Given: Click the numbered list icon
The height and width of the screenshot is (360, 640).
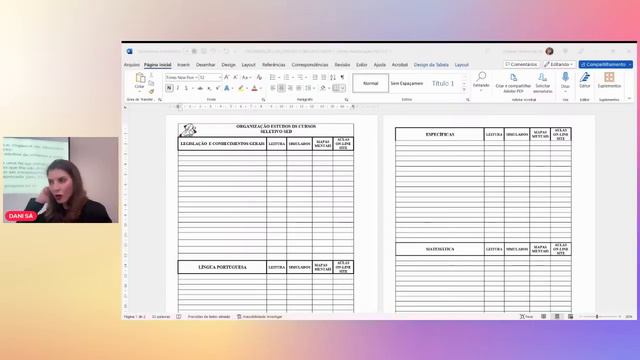Looking at the screenshot, I should click(x=287, y=77).
